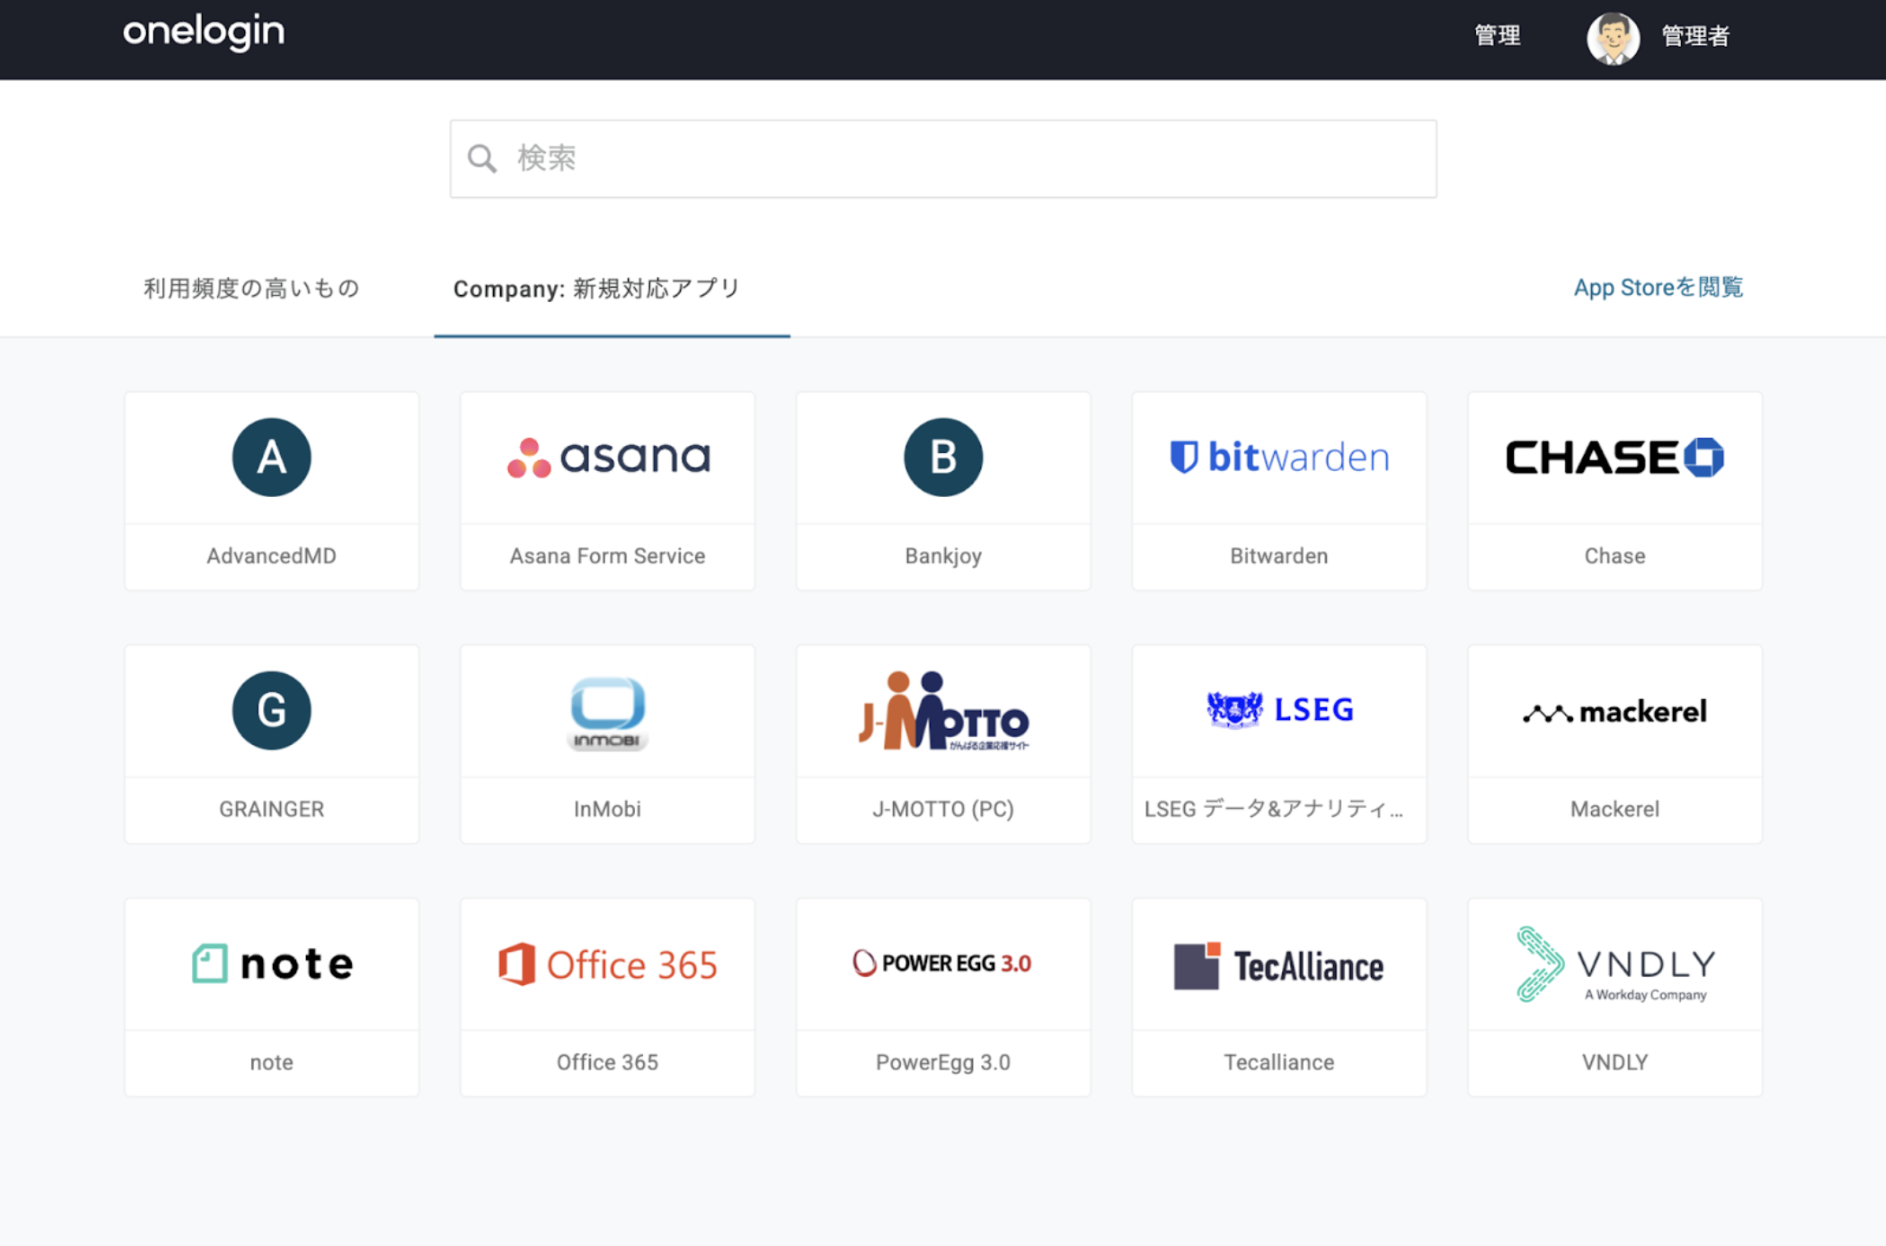Click the GRAINGER app tile
The height and width of the screenshot is (1246, 1886).
(x=271, y=743)
